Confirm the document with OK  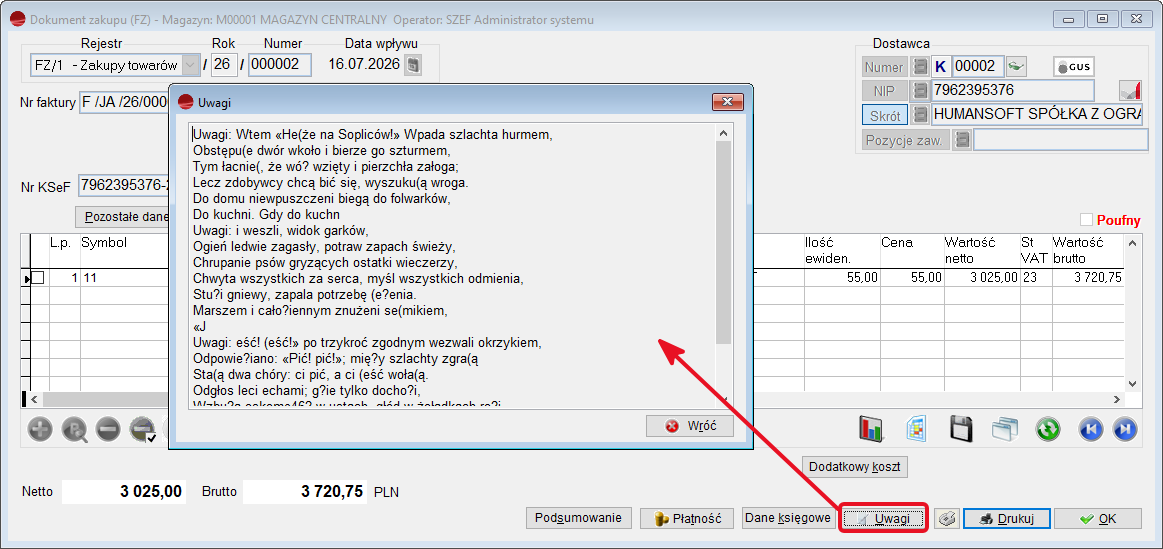tap(1098, 519)
